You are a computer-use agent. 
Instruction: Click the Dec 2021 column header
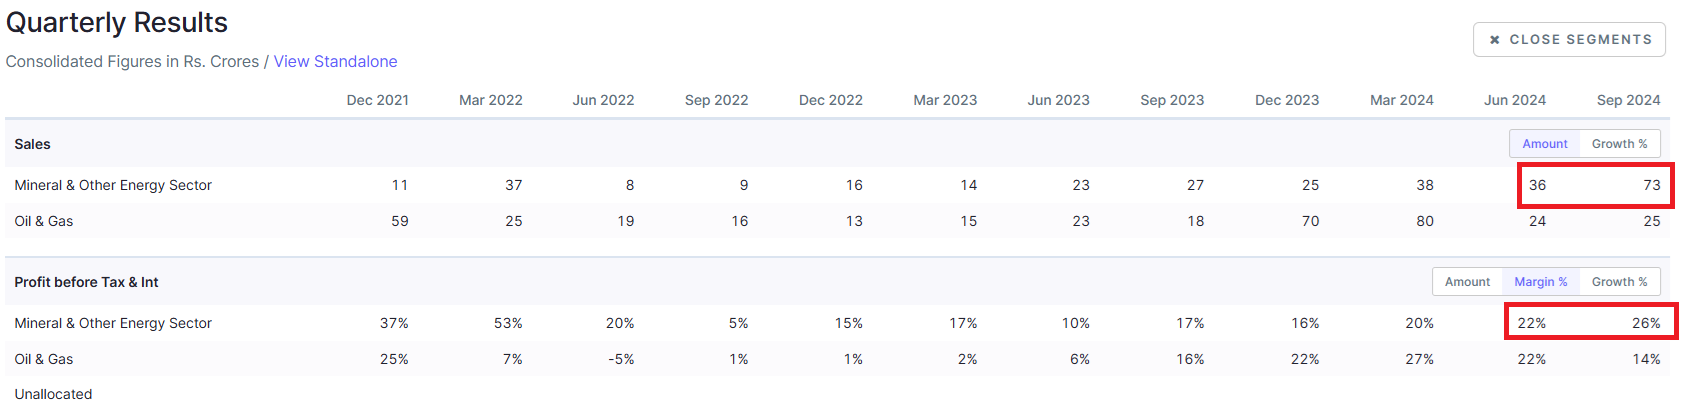click(x=377, y=100)
